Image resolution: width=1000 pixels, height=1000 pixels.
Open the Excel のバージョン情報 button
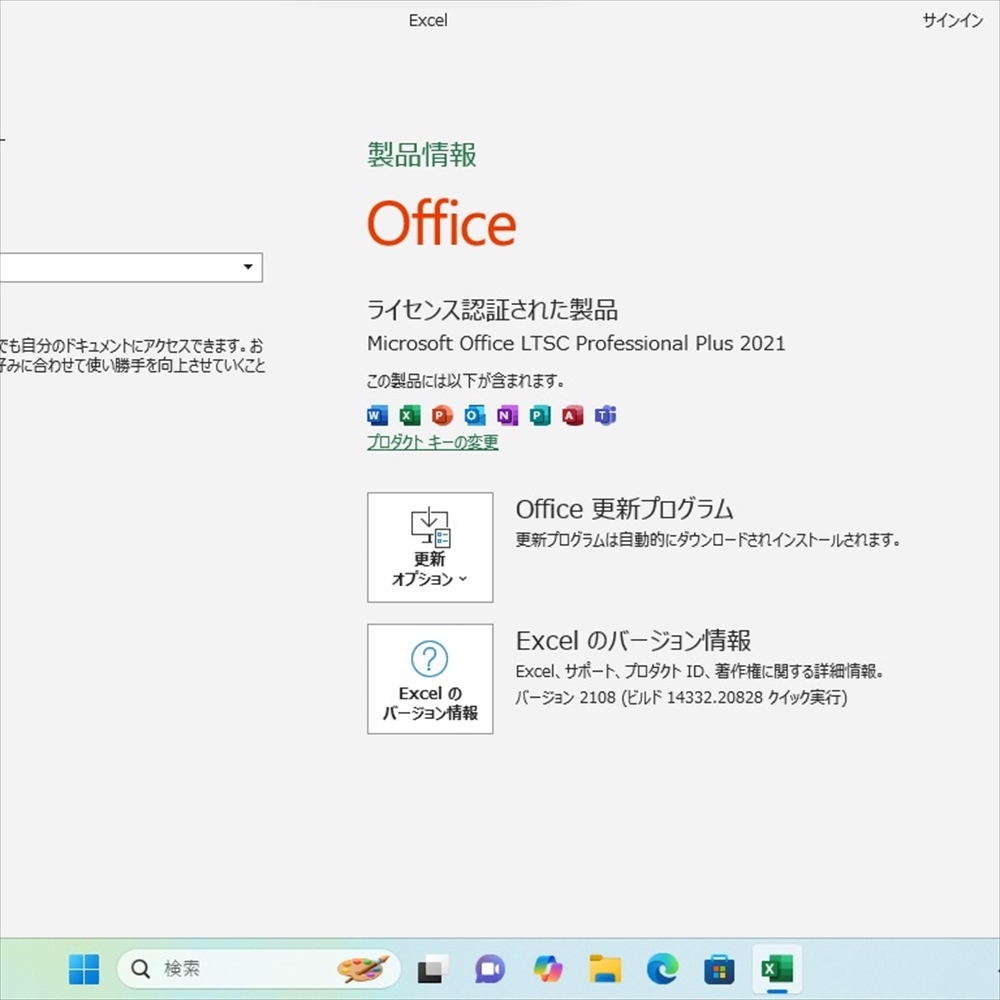430,679
